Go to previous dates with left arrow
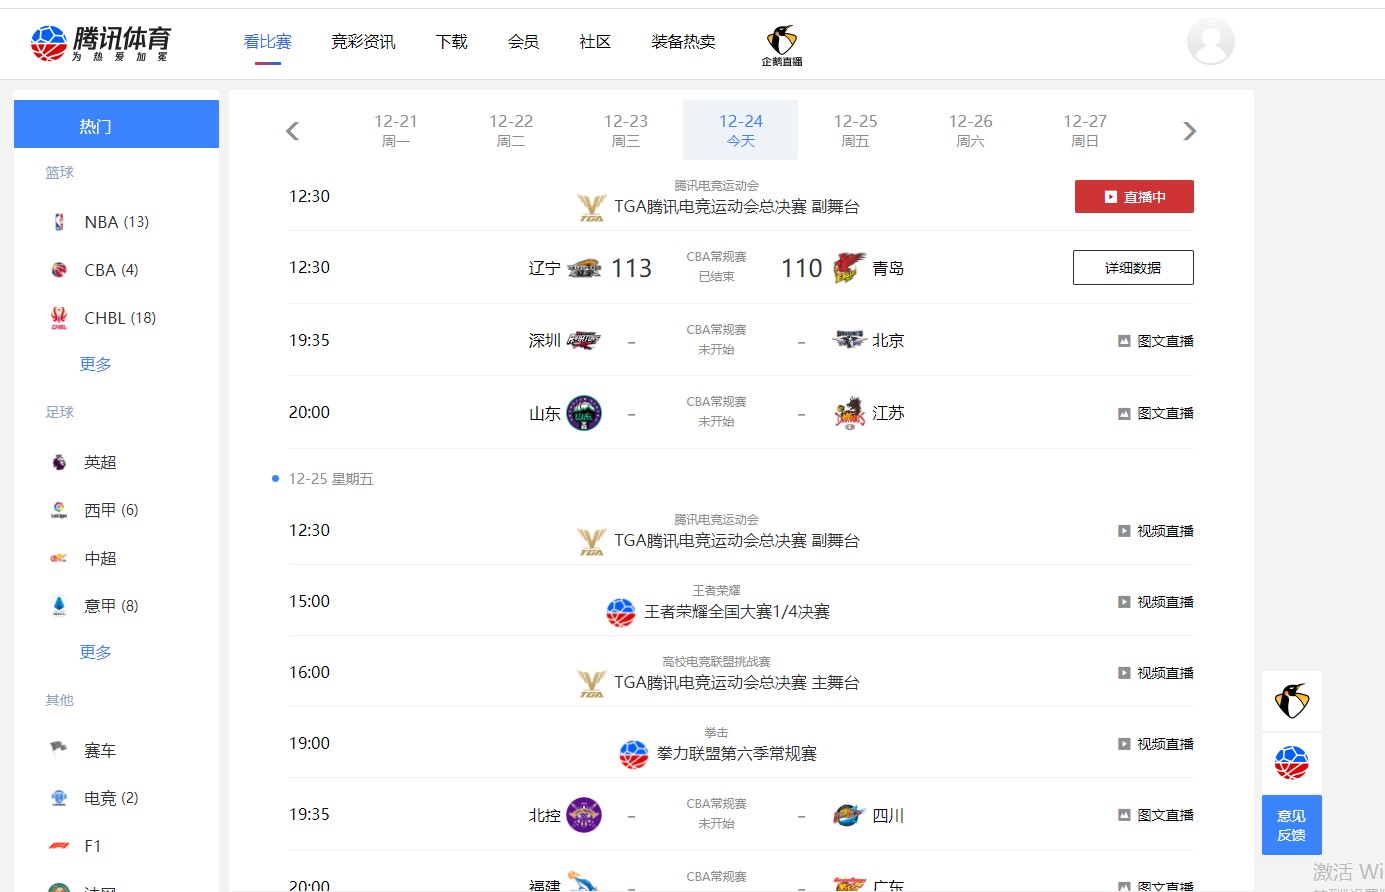This screenshot has width=1385, height=892. coord(293,131)
